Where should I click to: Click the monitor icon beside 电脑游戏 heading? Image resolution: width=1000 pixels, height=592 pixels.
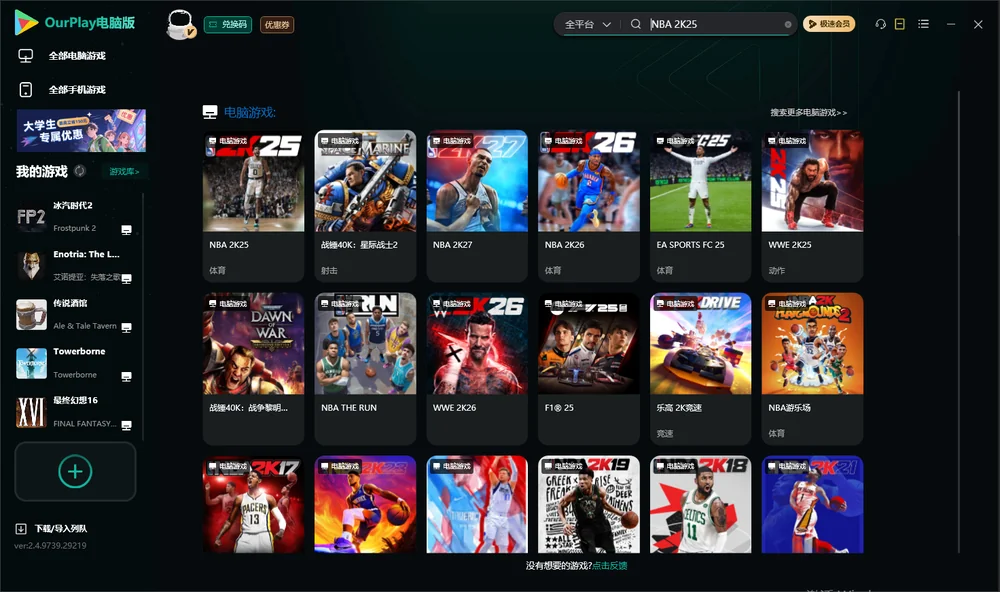point(210,112)
